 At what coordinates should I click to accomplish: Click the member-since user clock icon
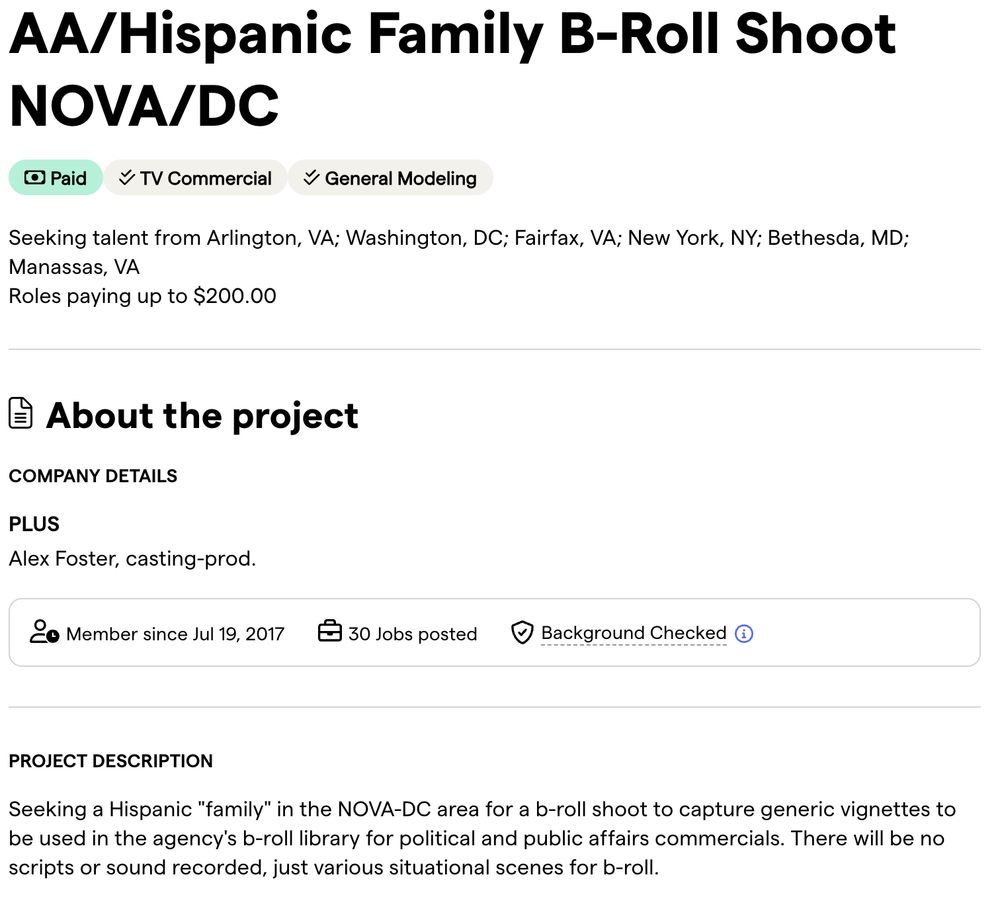click(x=44, y=632)
